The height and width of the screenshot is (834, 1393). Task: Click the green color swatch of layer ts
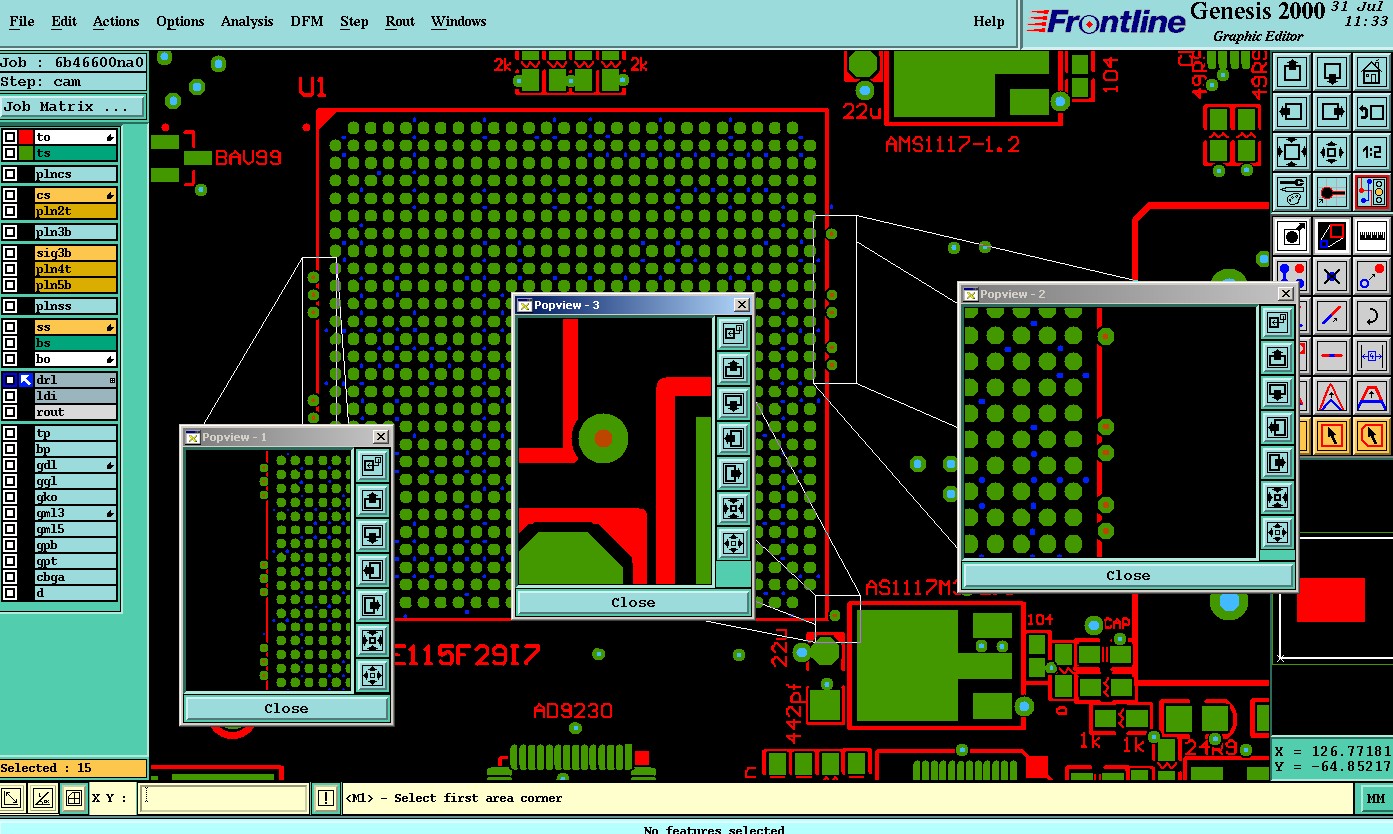tap(26, 153)
